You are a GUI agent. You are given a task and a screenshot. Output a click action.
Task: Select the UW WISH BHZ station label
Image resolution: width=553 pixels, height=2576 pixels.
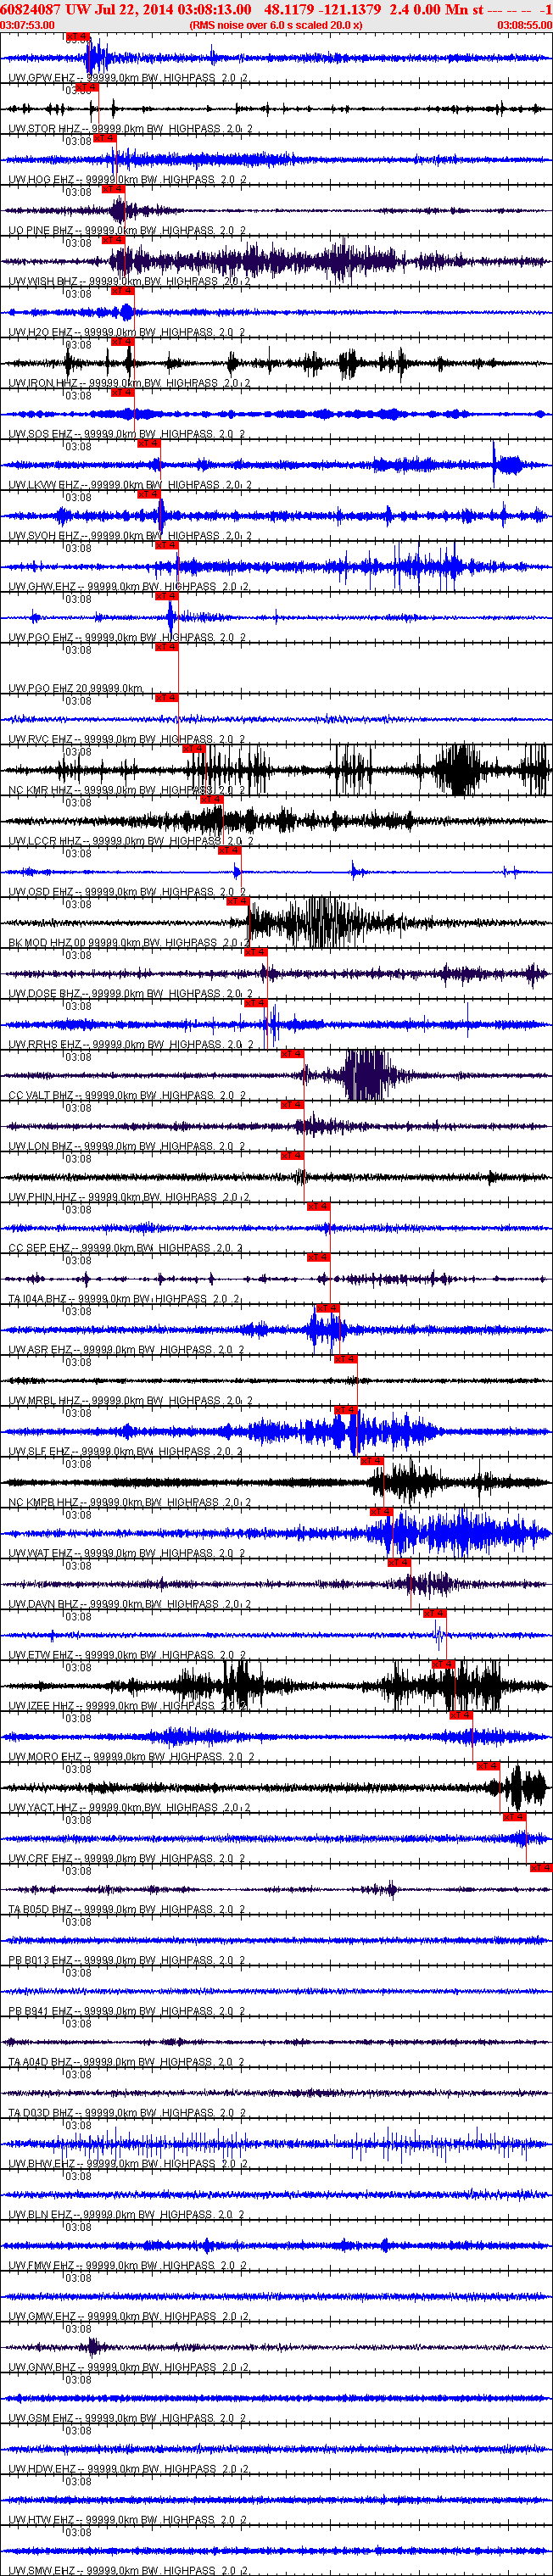coord(129,282)
